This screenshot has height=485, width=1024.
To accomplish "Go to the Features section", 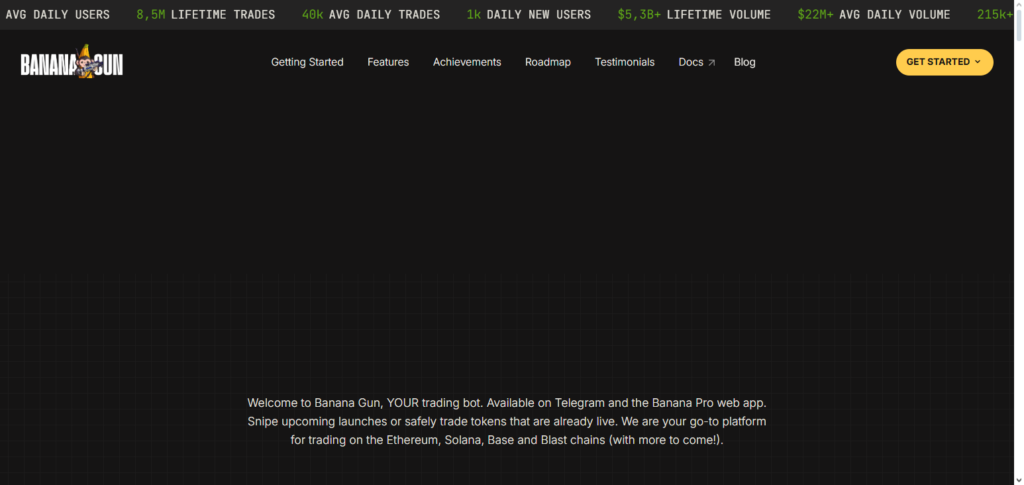I will click(x=388, y=62).
